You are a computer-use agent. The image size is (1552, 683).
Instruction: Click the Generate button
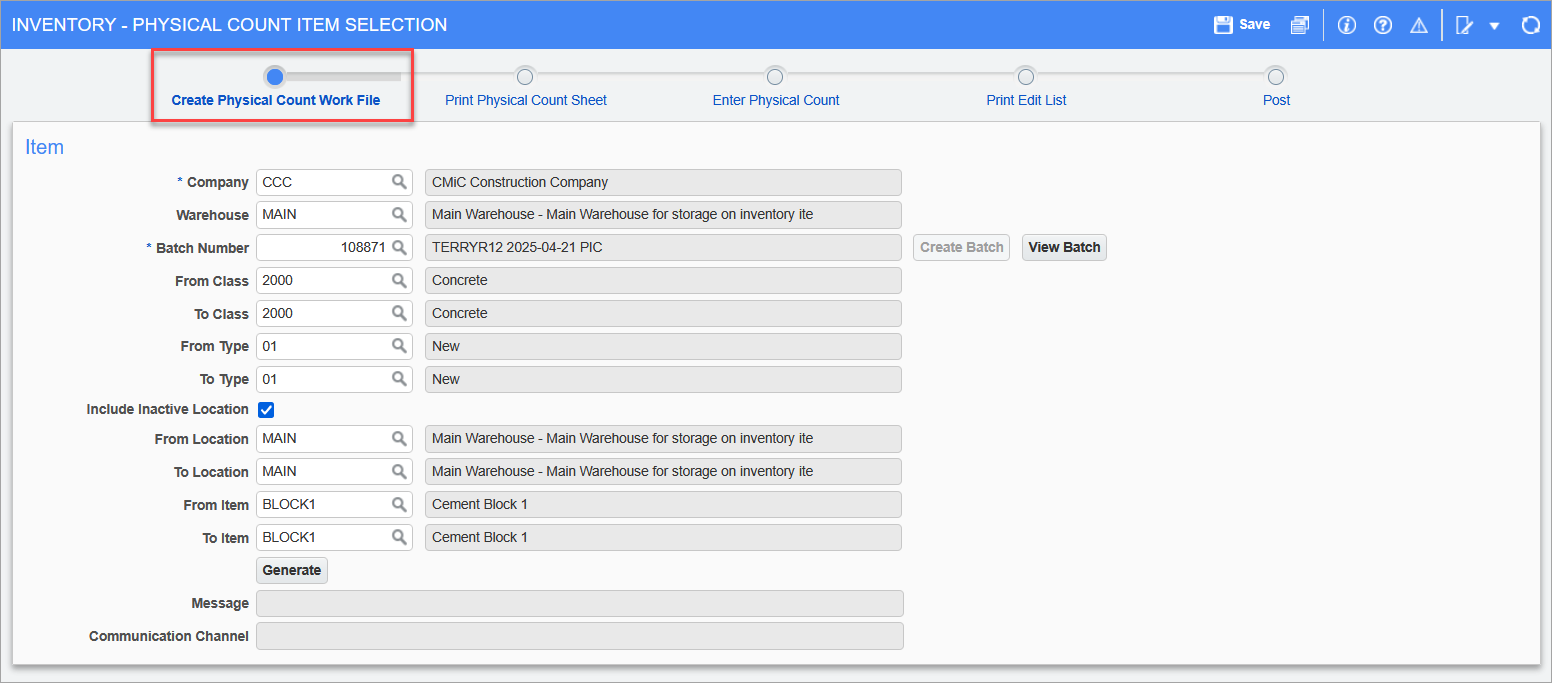pyautogui.click(x=292, y=570)
